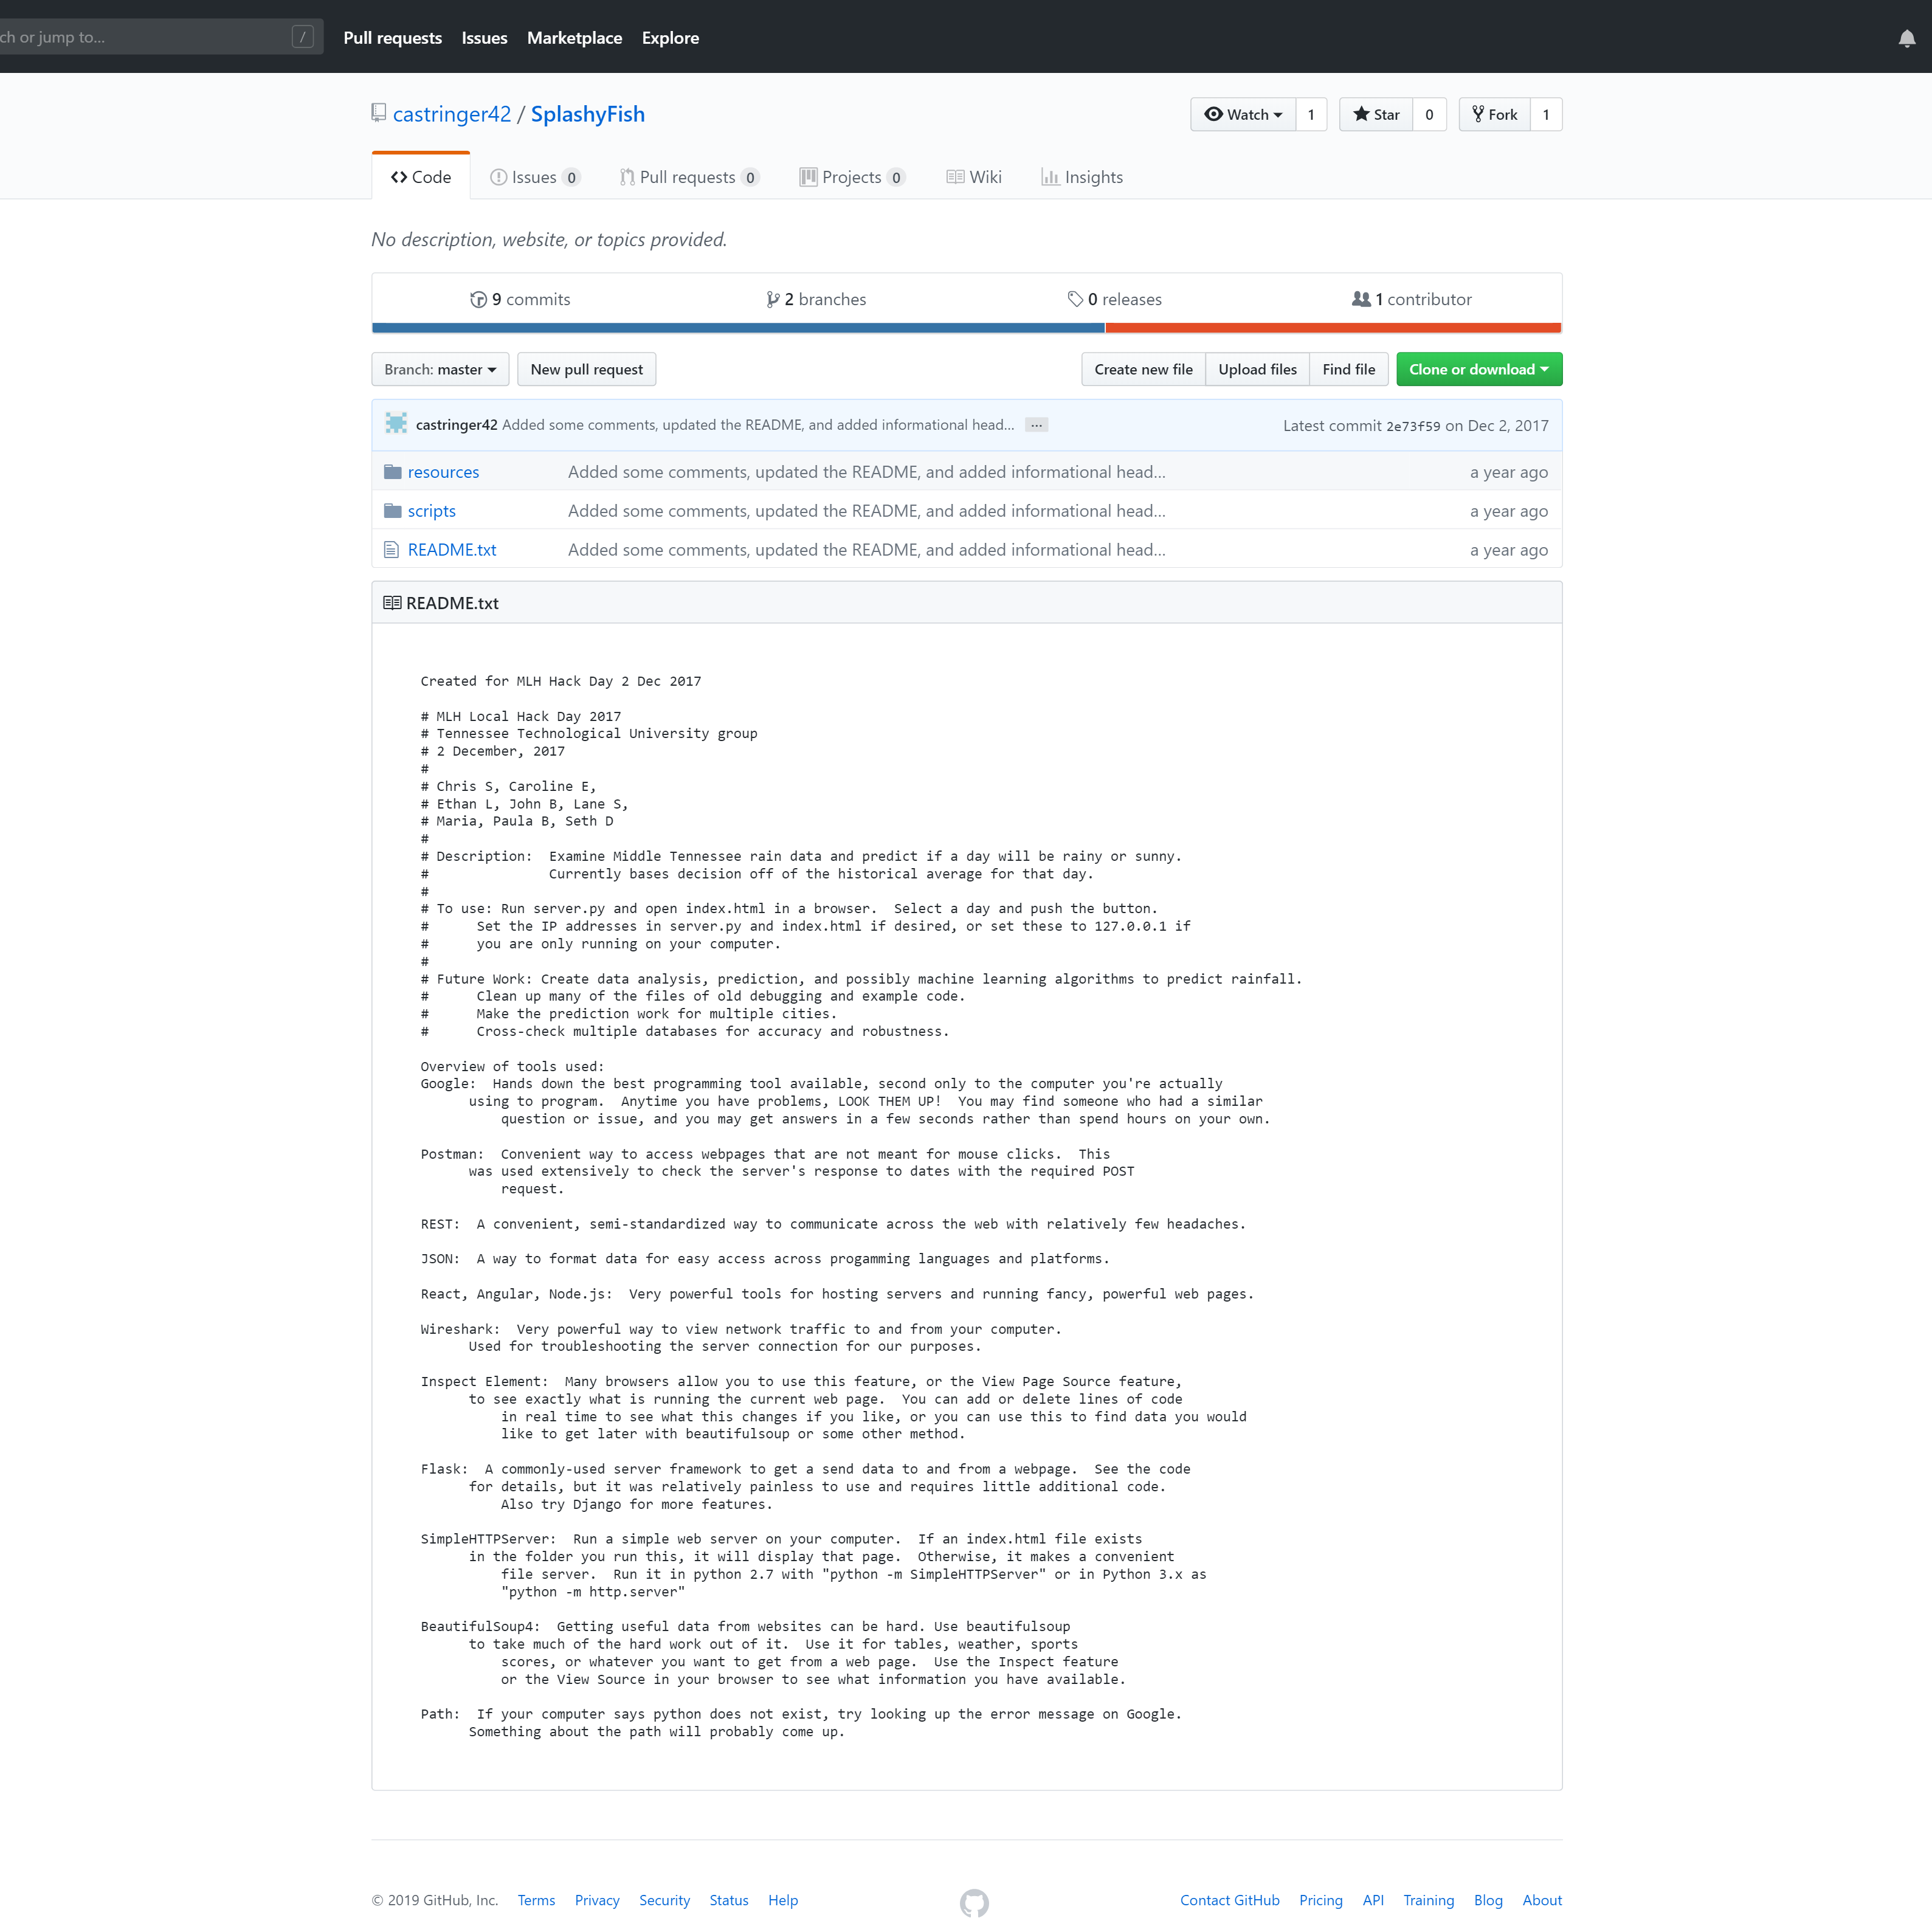1932x1932 pixels.
Task: Expand commit message ellipsis button
Action: pyautogui.click(x=1036, y=425)
